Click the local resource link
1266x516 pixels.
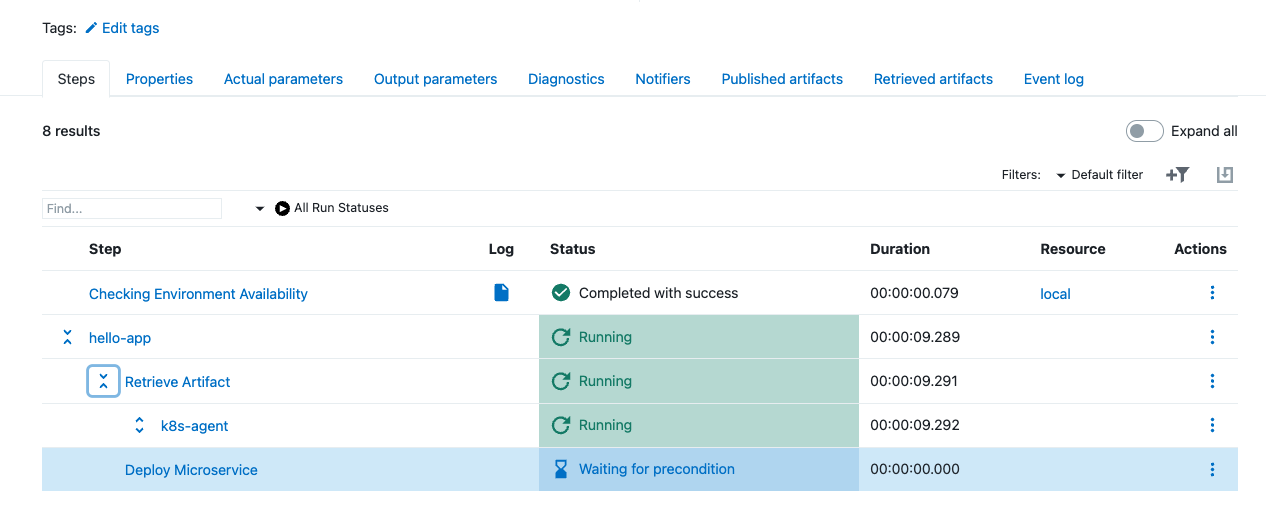click(1055, 294)
